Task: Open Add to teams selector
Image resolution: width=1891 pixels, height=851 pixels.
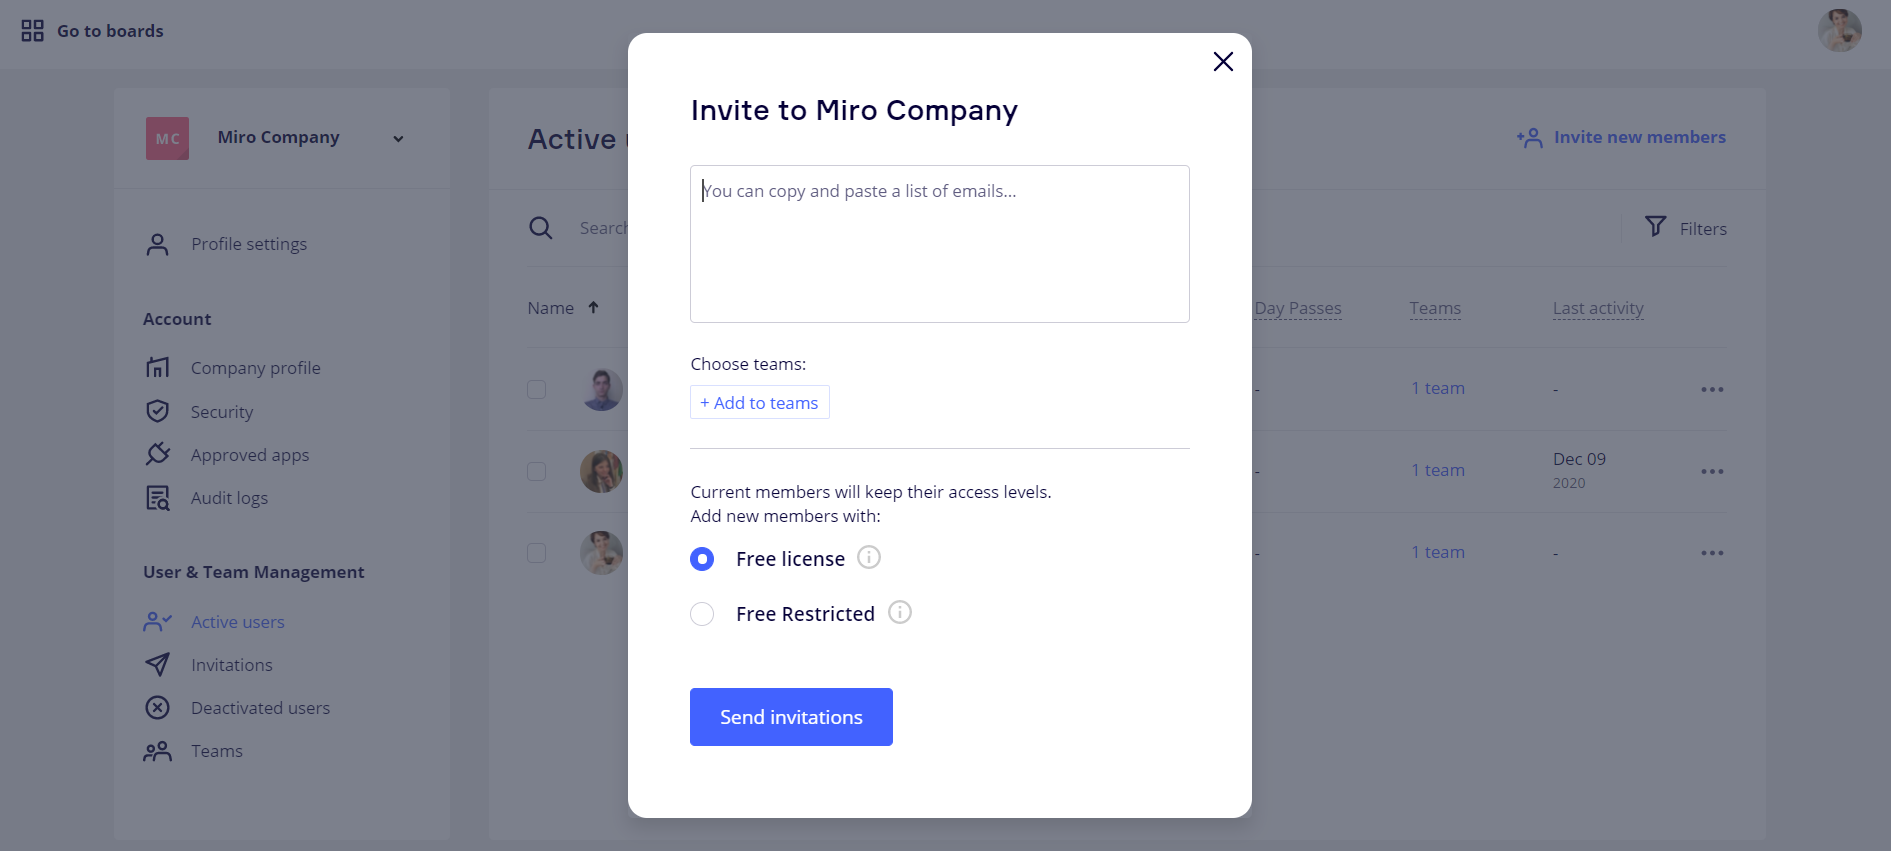Action: click(x=760, y=403)
